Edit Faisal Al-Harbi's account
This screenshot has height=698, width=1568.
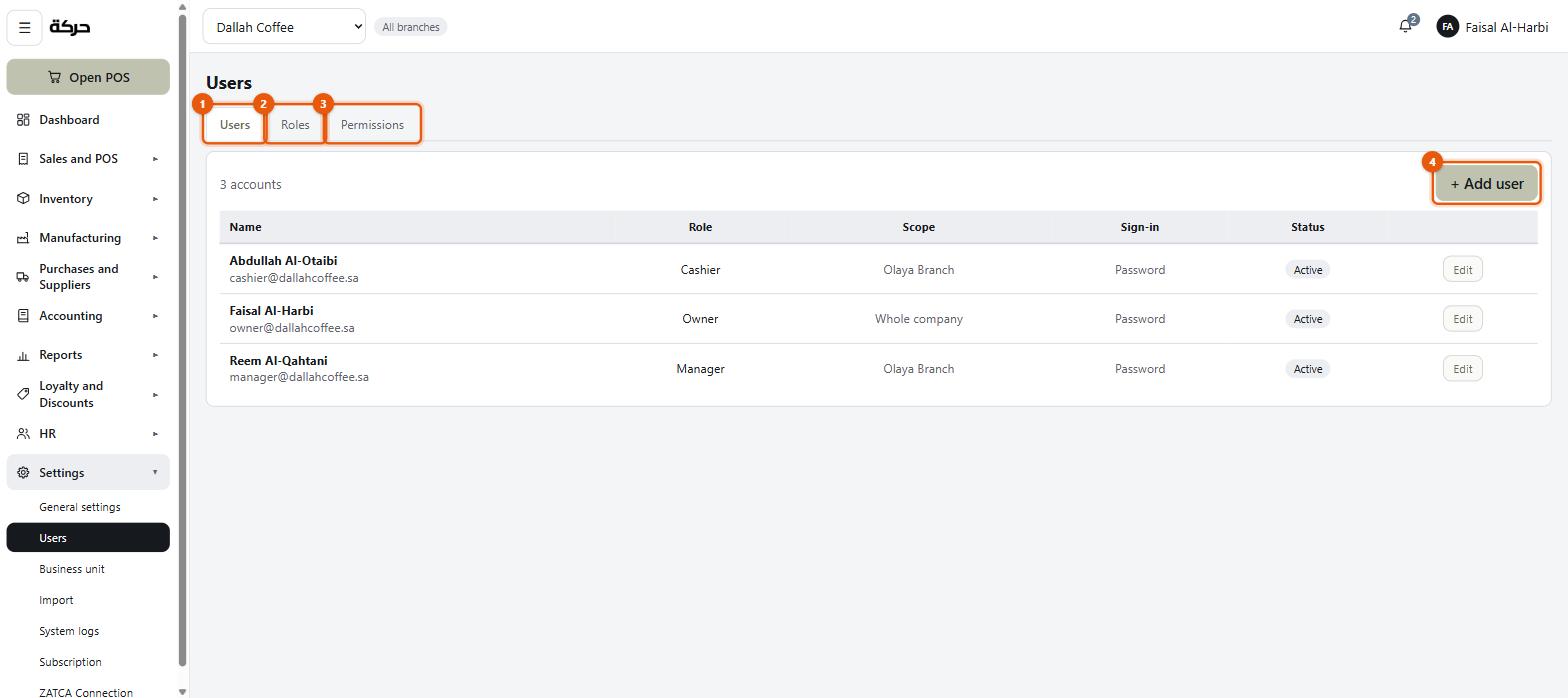click(1462, 319)
